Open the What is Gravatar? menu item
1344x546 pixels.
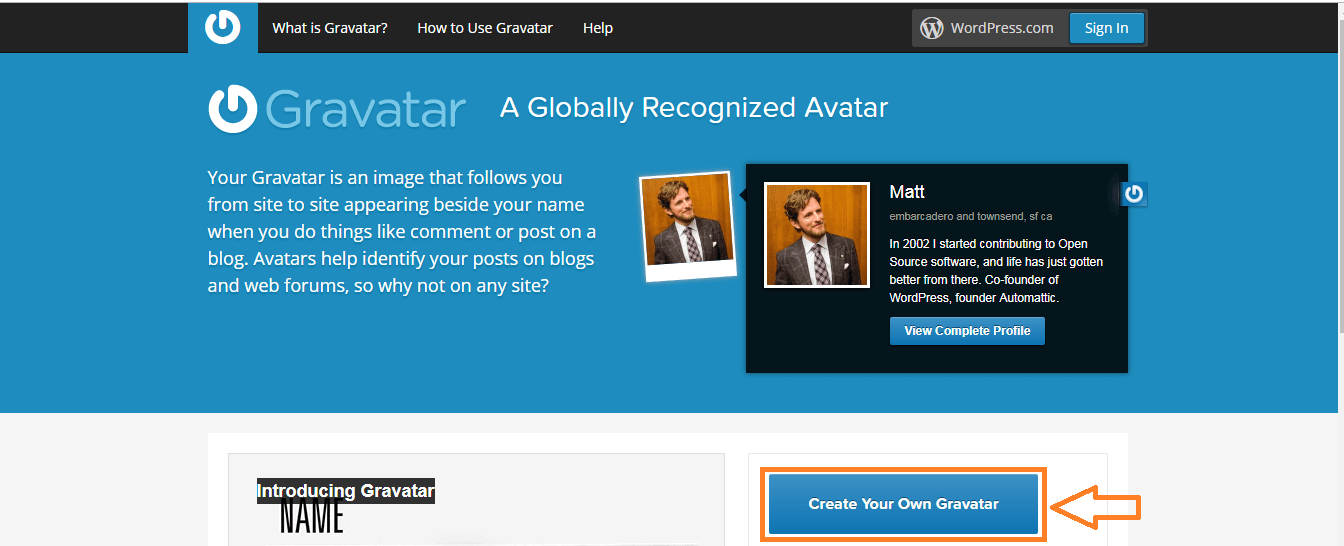coord(330,28)
